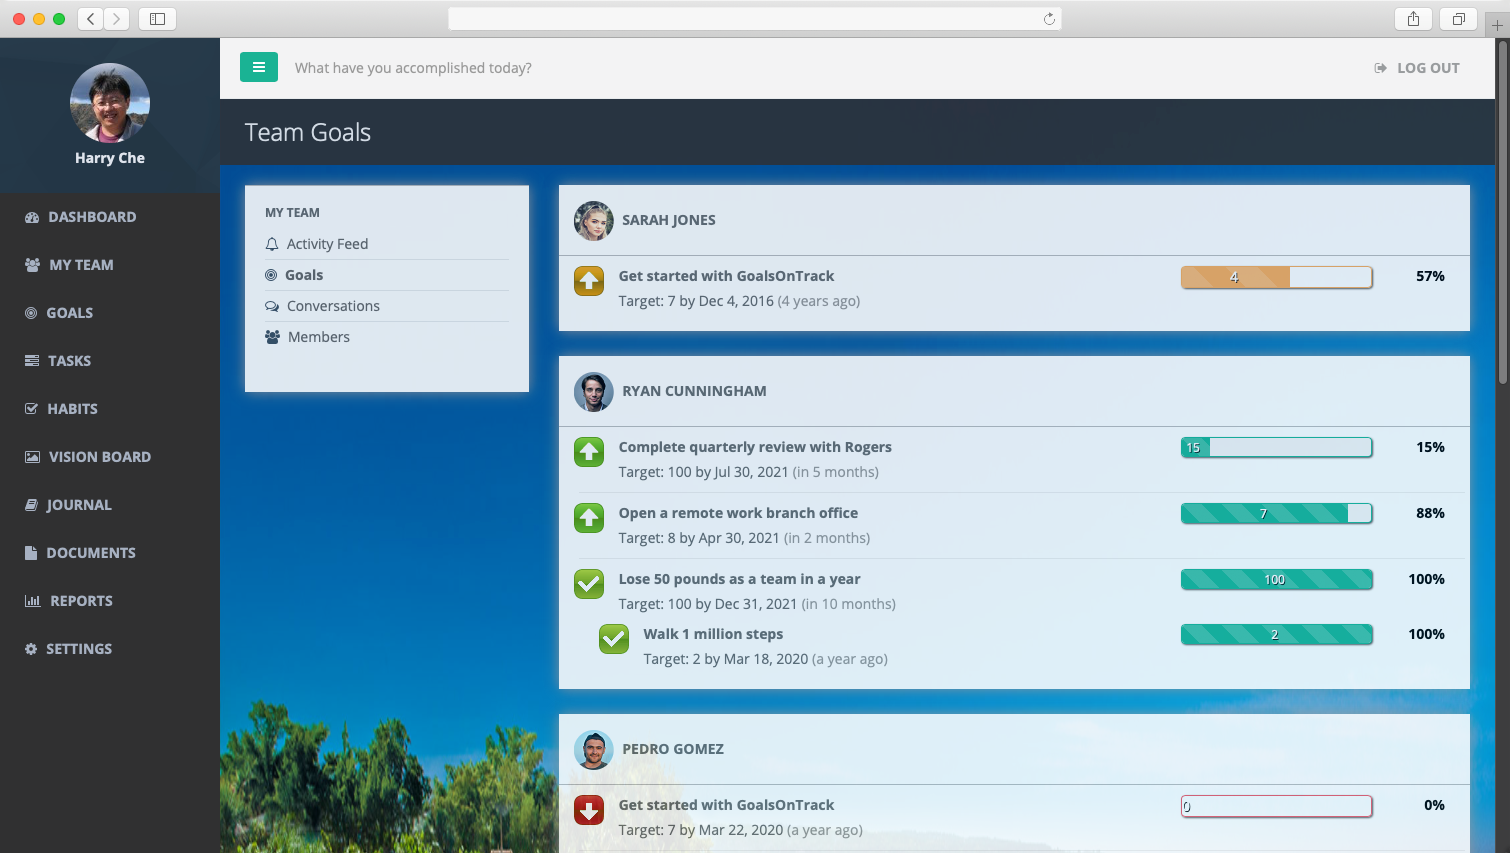Open the Members list in My Team

pyautogui.click(x=318, y=337)
